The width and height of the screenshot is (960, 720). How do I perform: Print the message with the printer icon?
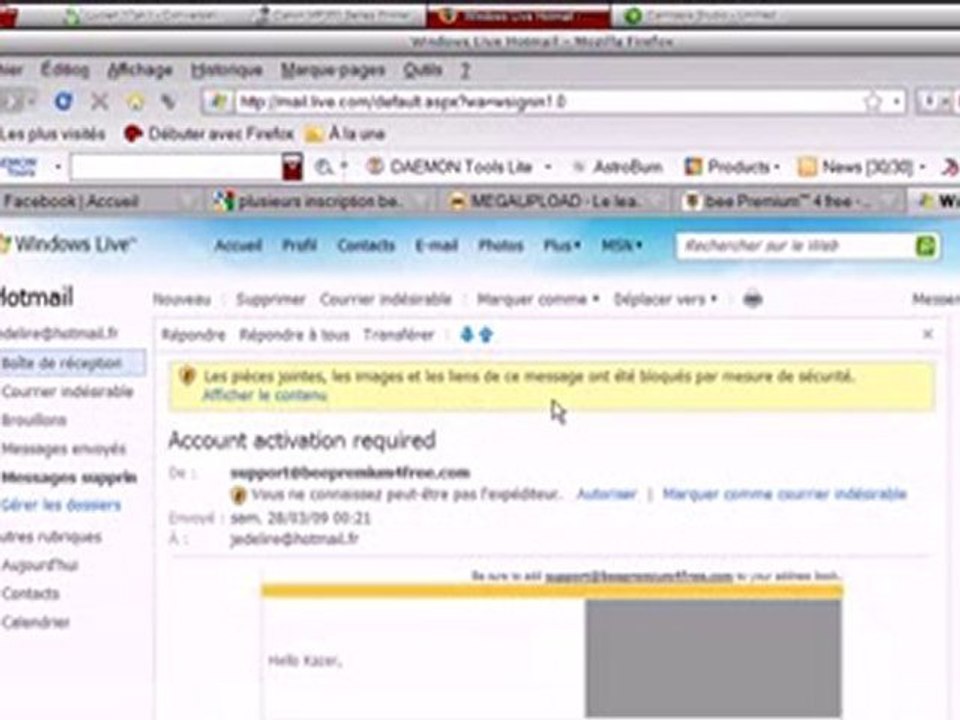pyautogui.click(x=752, y=299)
